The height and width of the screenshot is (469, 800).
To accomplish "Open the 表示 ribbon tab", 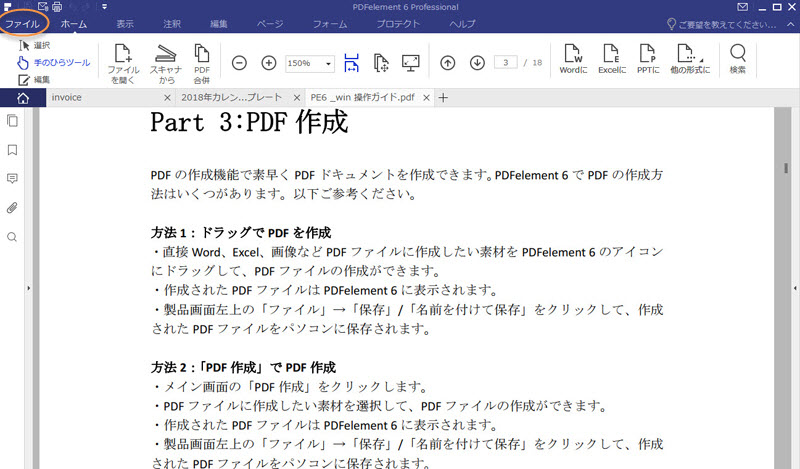I will [124, 24].
